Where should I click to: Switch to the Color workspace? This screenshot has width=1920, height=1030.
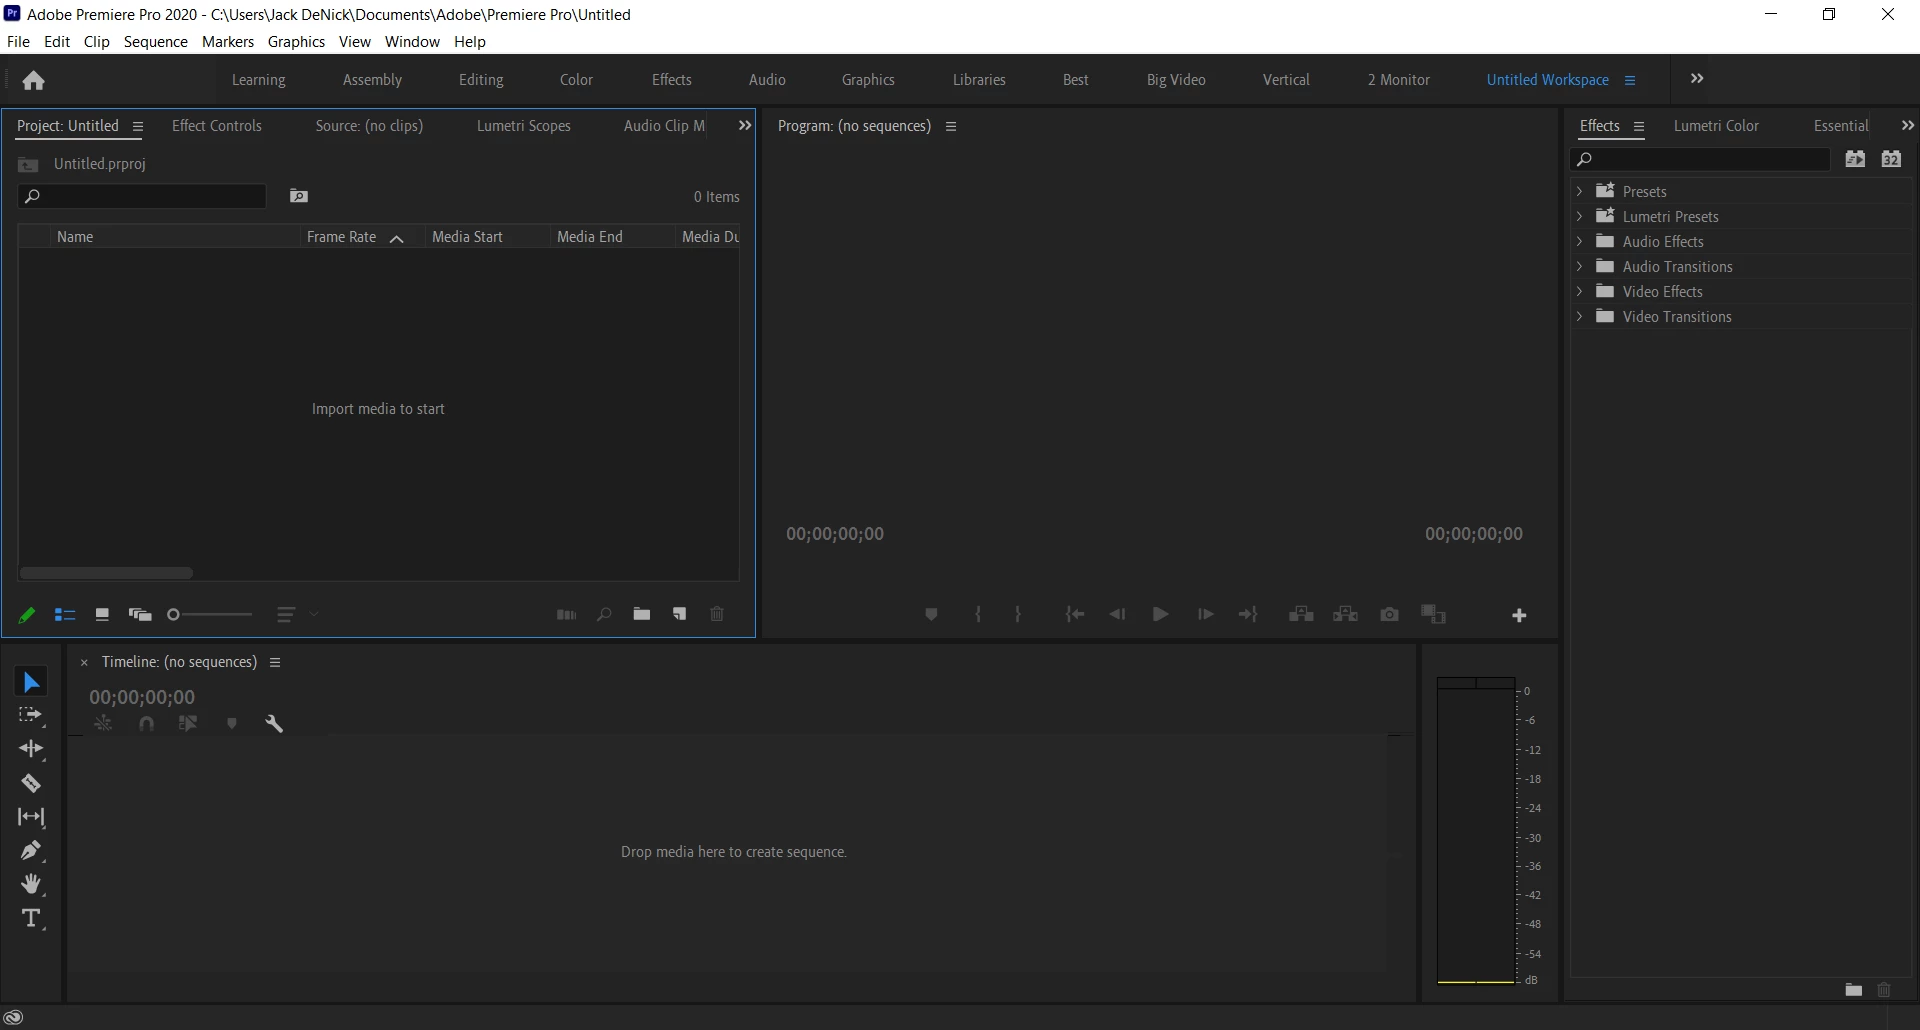pos(576,80)
